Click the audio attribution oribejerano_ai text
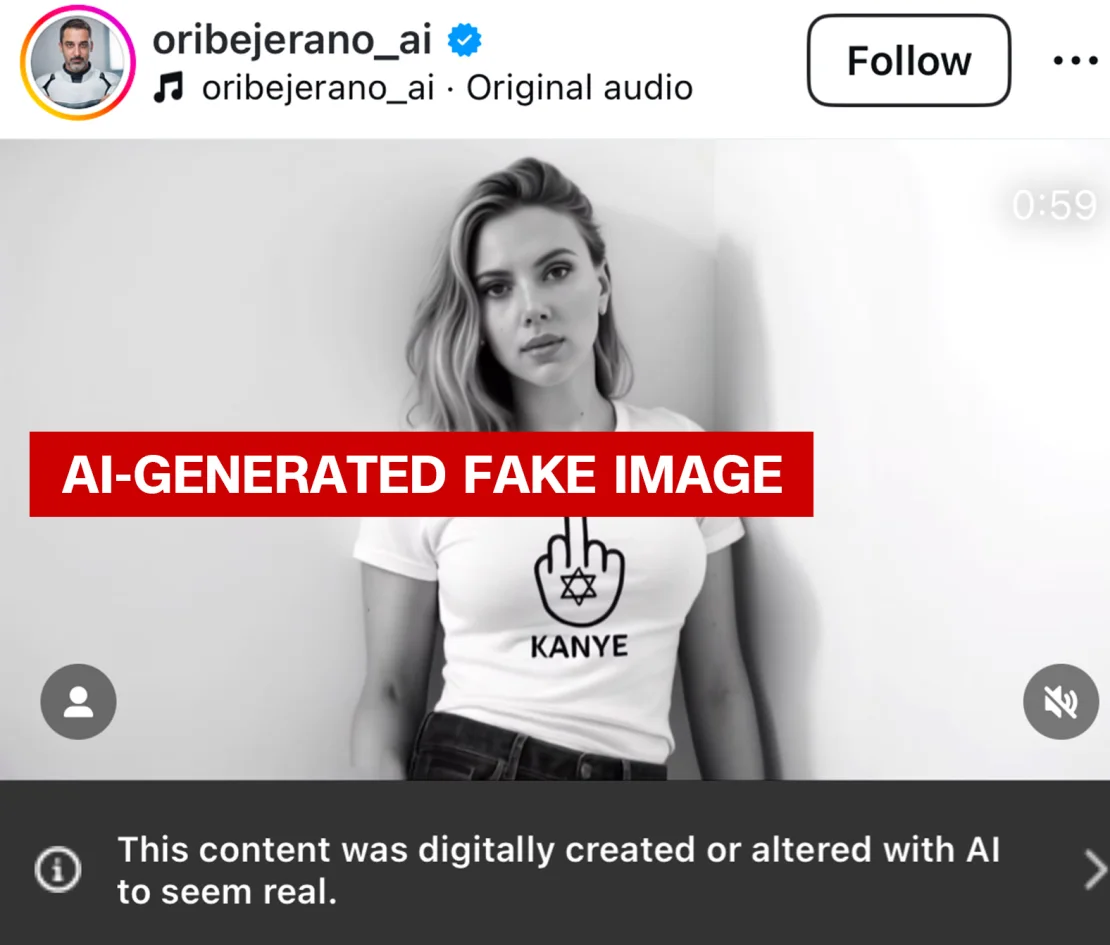This screenshot has width=1110, height=945. tap(318, 88)
